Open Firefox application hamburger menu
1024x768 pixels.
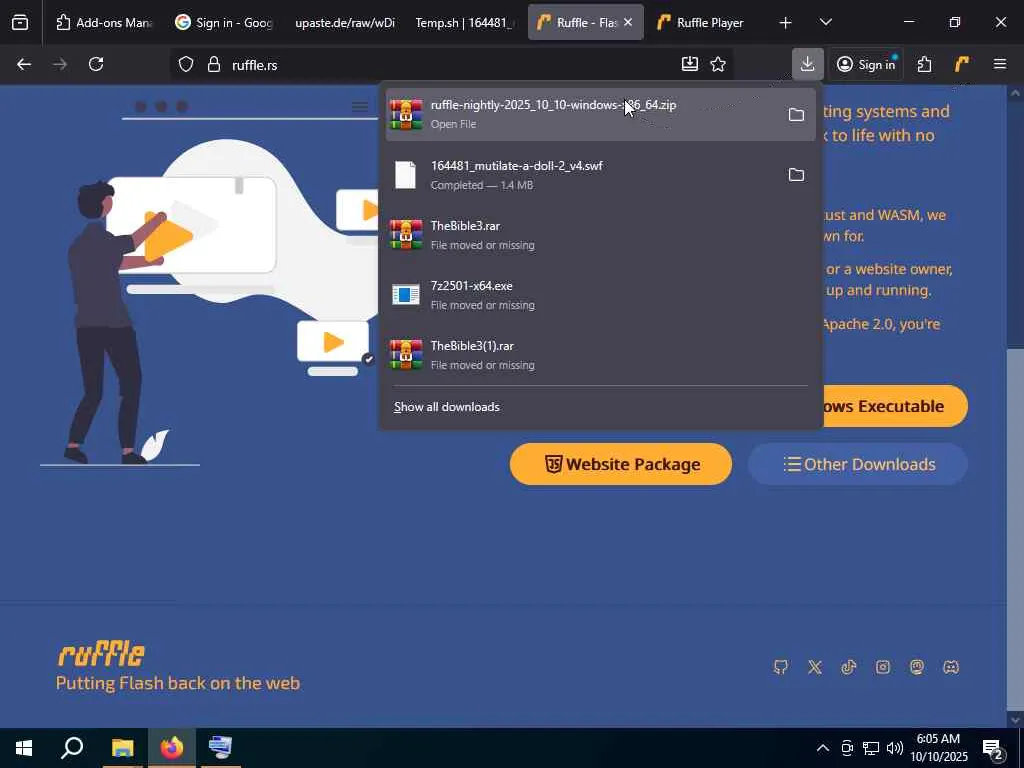click(x=1000, y=64)
